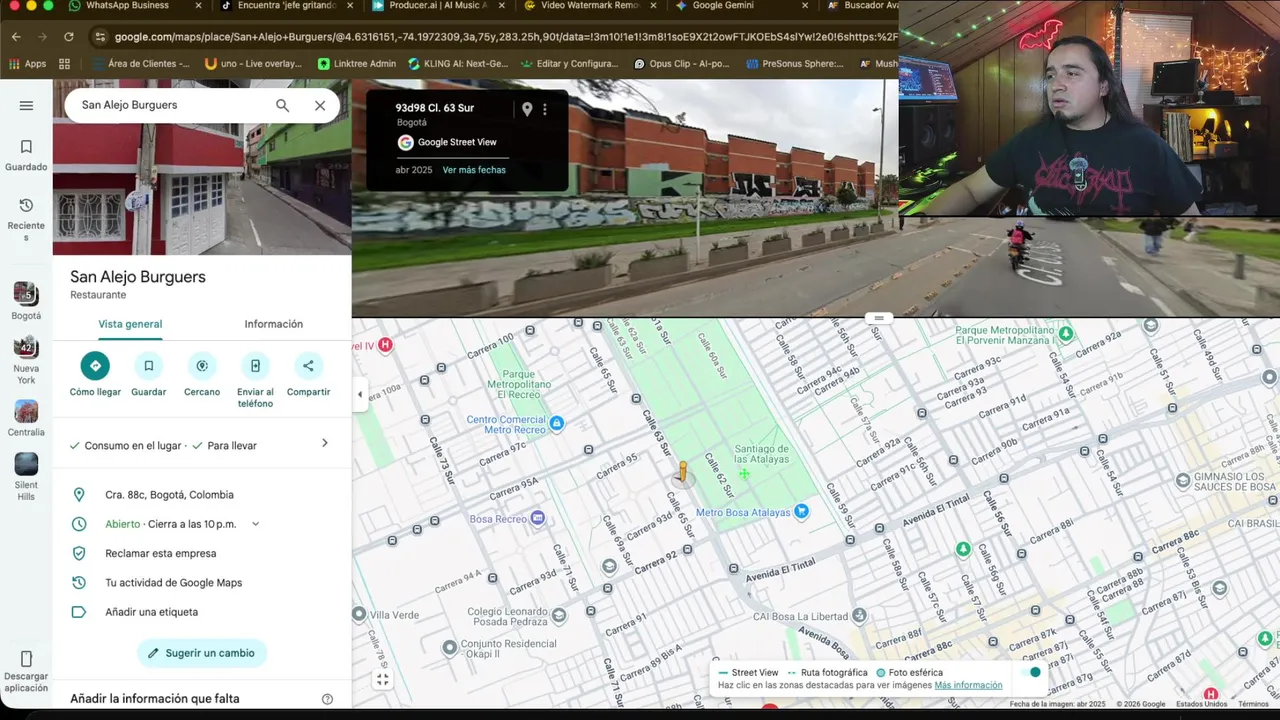The image size is (1280, 720).
Task: Click the Gimnasio Los Sauces de Bosa marker
Action: click(1183, 481)
